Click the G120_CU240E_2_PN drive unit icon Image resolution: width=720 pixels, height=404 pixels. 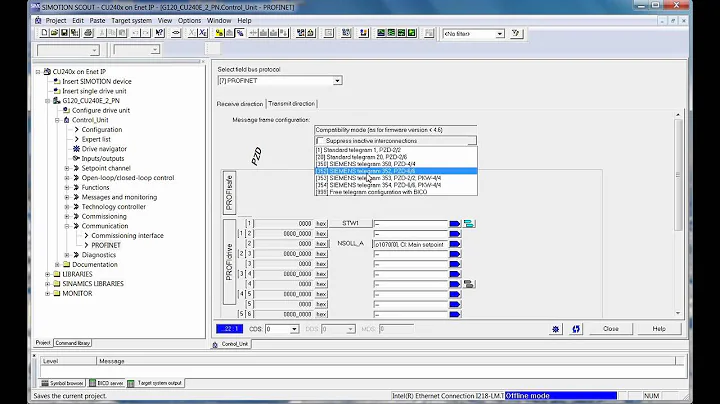pyautogui.click(x=57, y=101)
